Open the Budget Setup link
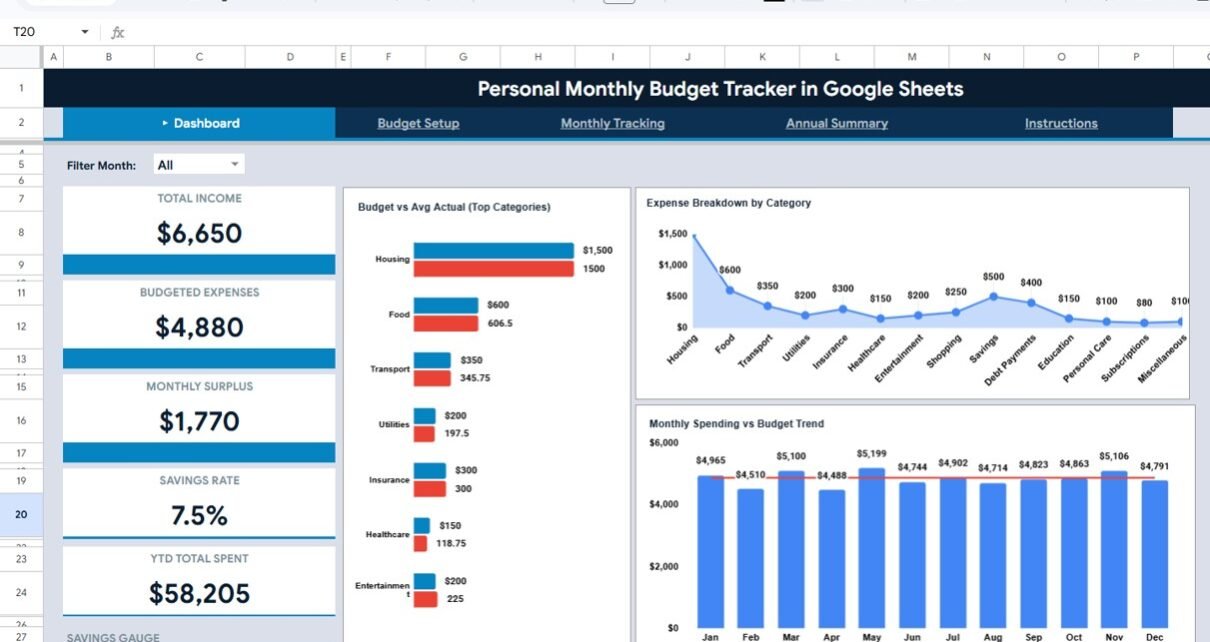Screen dimensions: 1210x642 pos(418,123)
